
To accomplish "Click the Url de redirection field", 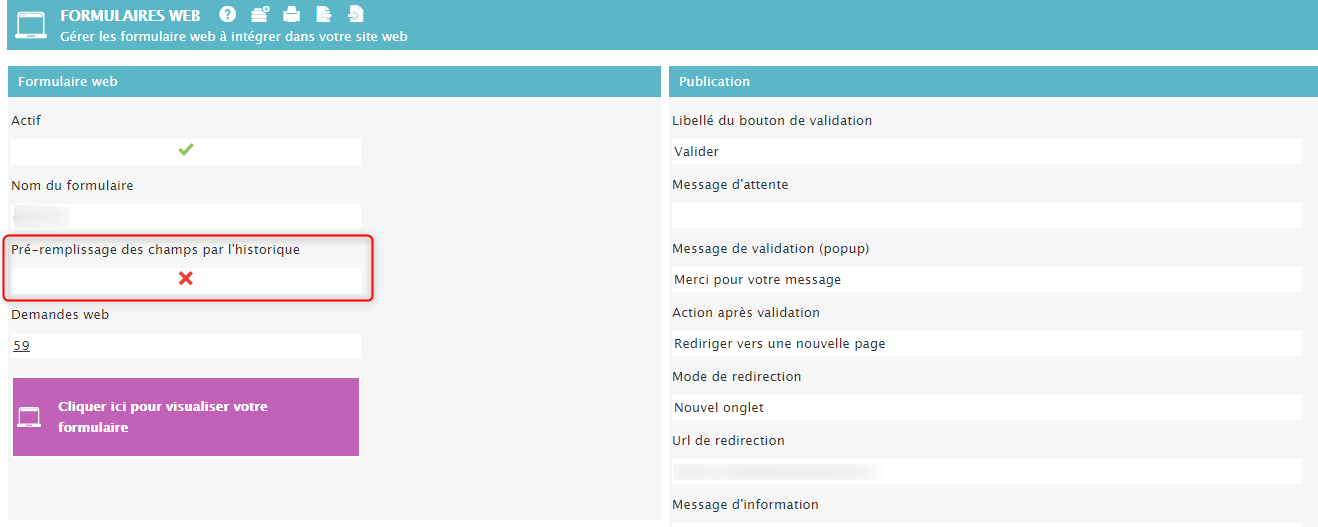I will pyautogui.click(x=985, y=471).
